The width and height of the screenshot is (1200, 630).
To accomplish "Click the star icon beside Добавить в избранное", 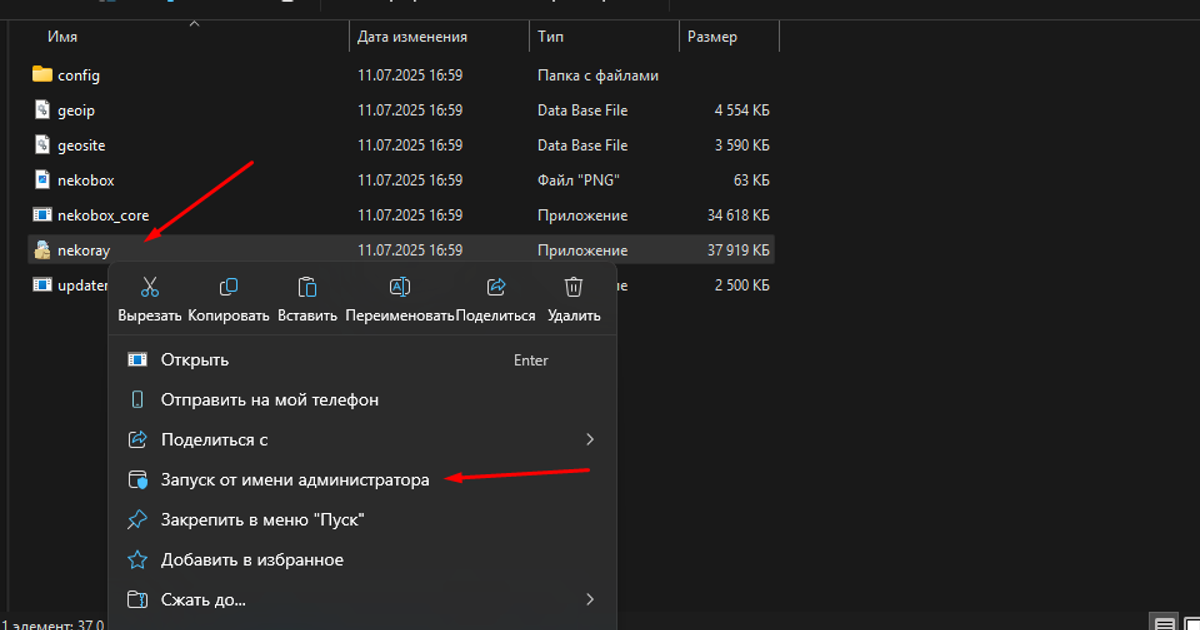I will pyautogui.click(x=138, y=560).
